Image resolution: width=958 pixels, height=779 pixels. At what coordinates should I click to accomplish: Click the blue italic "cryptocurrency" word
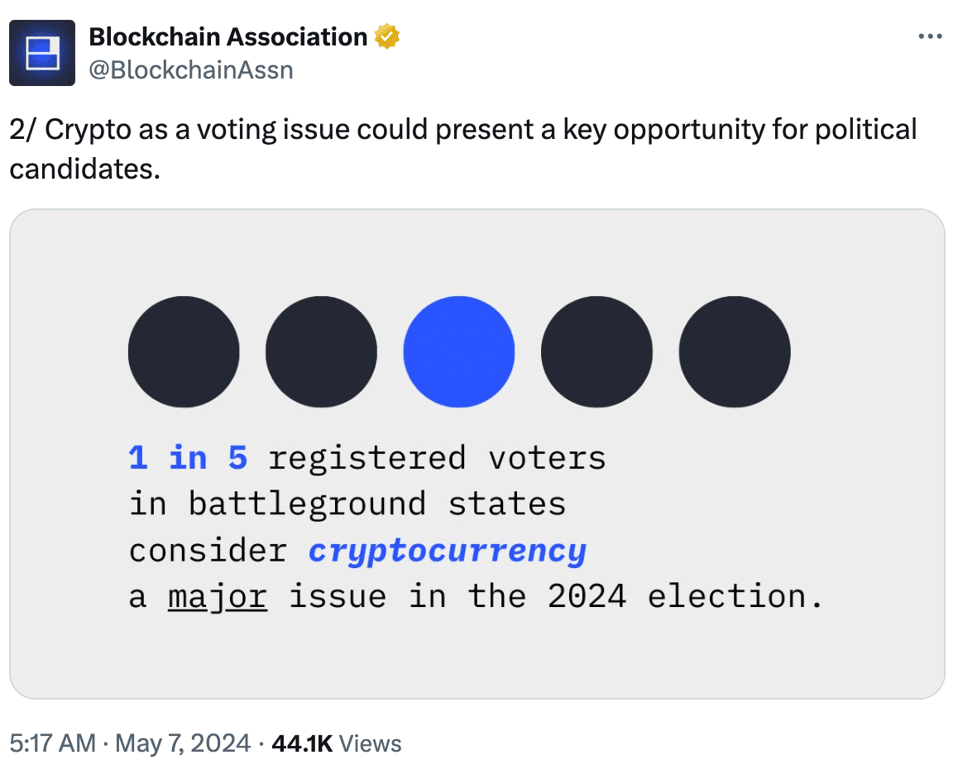[447, 551]
